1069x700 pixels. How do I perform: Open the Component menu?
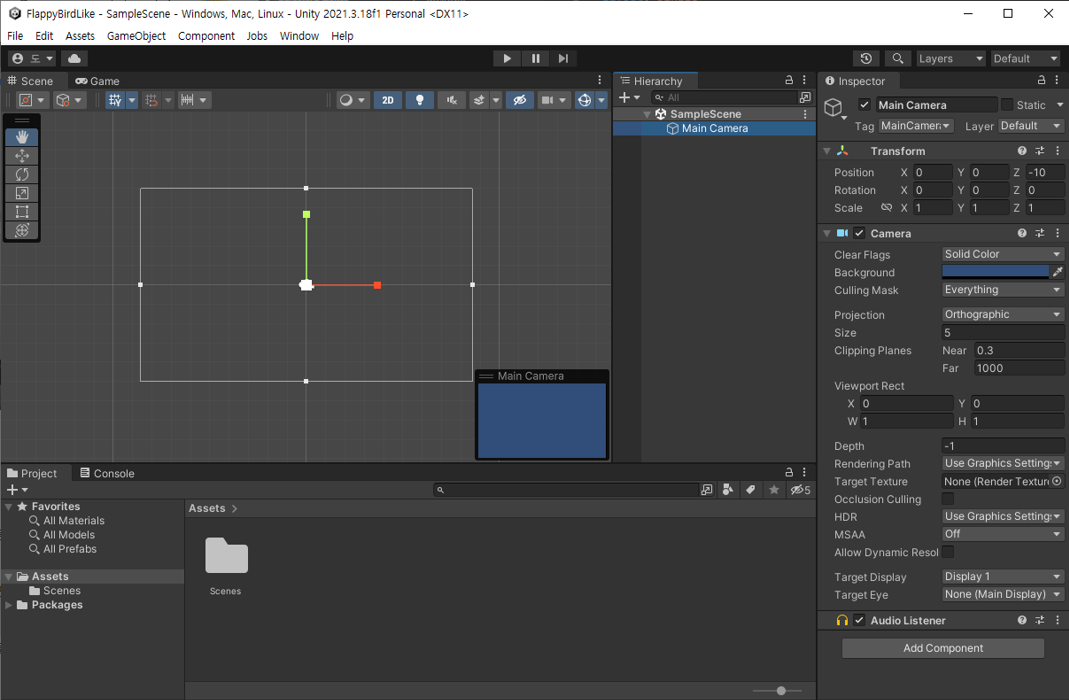click(207, 35)
